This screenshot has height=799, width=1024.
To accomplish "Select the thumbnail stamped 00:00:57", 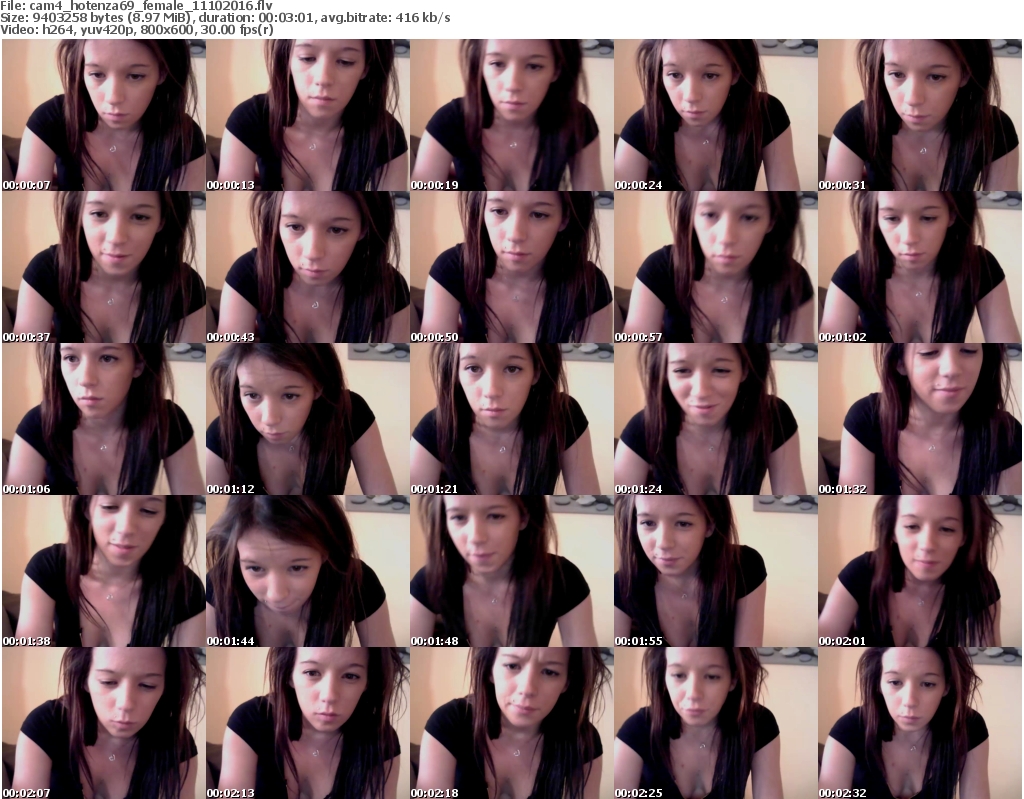I will coord(716,267).
